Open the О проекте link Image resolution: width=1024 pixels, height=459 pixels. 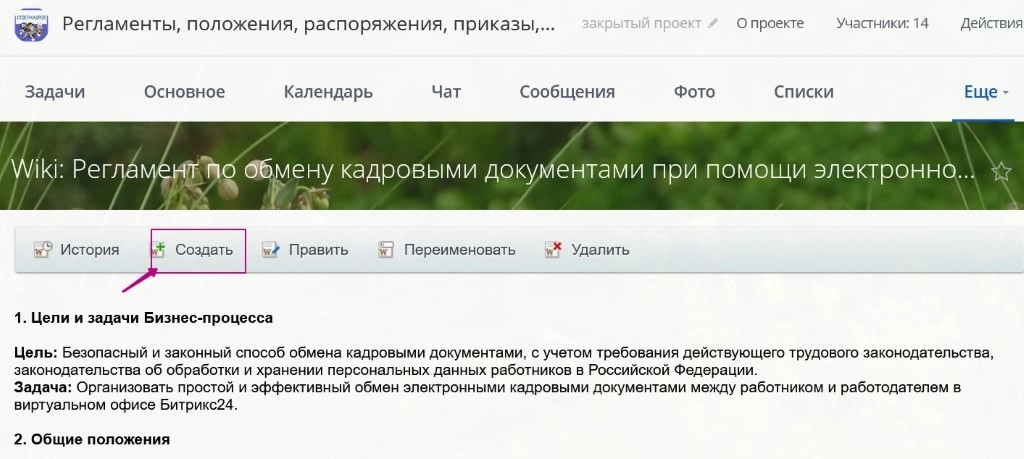pyautogui.click(x=770, y=24)
